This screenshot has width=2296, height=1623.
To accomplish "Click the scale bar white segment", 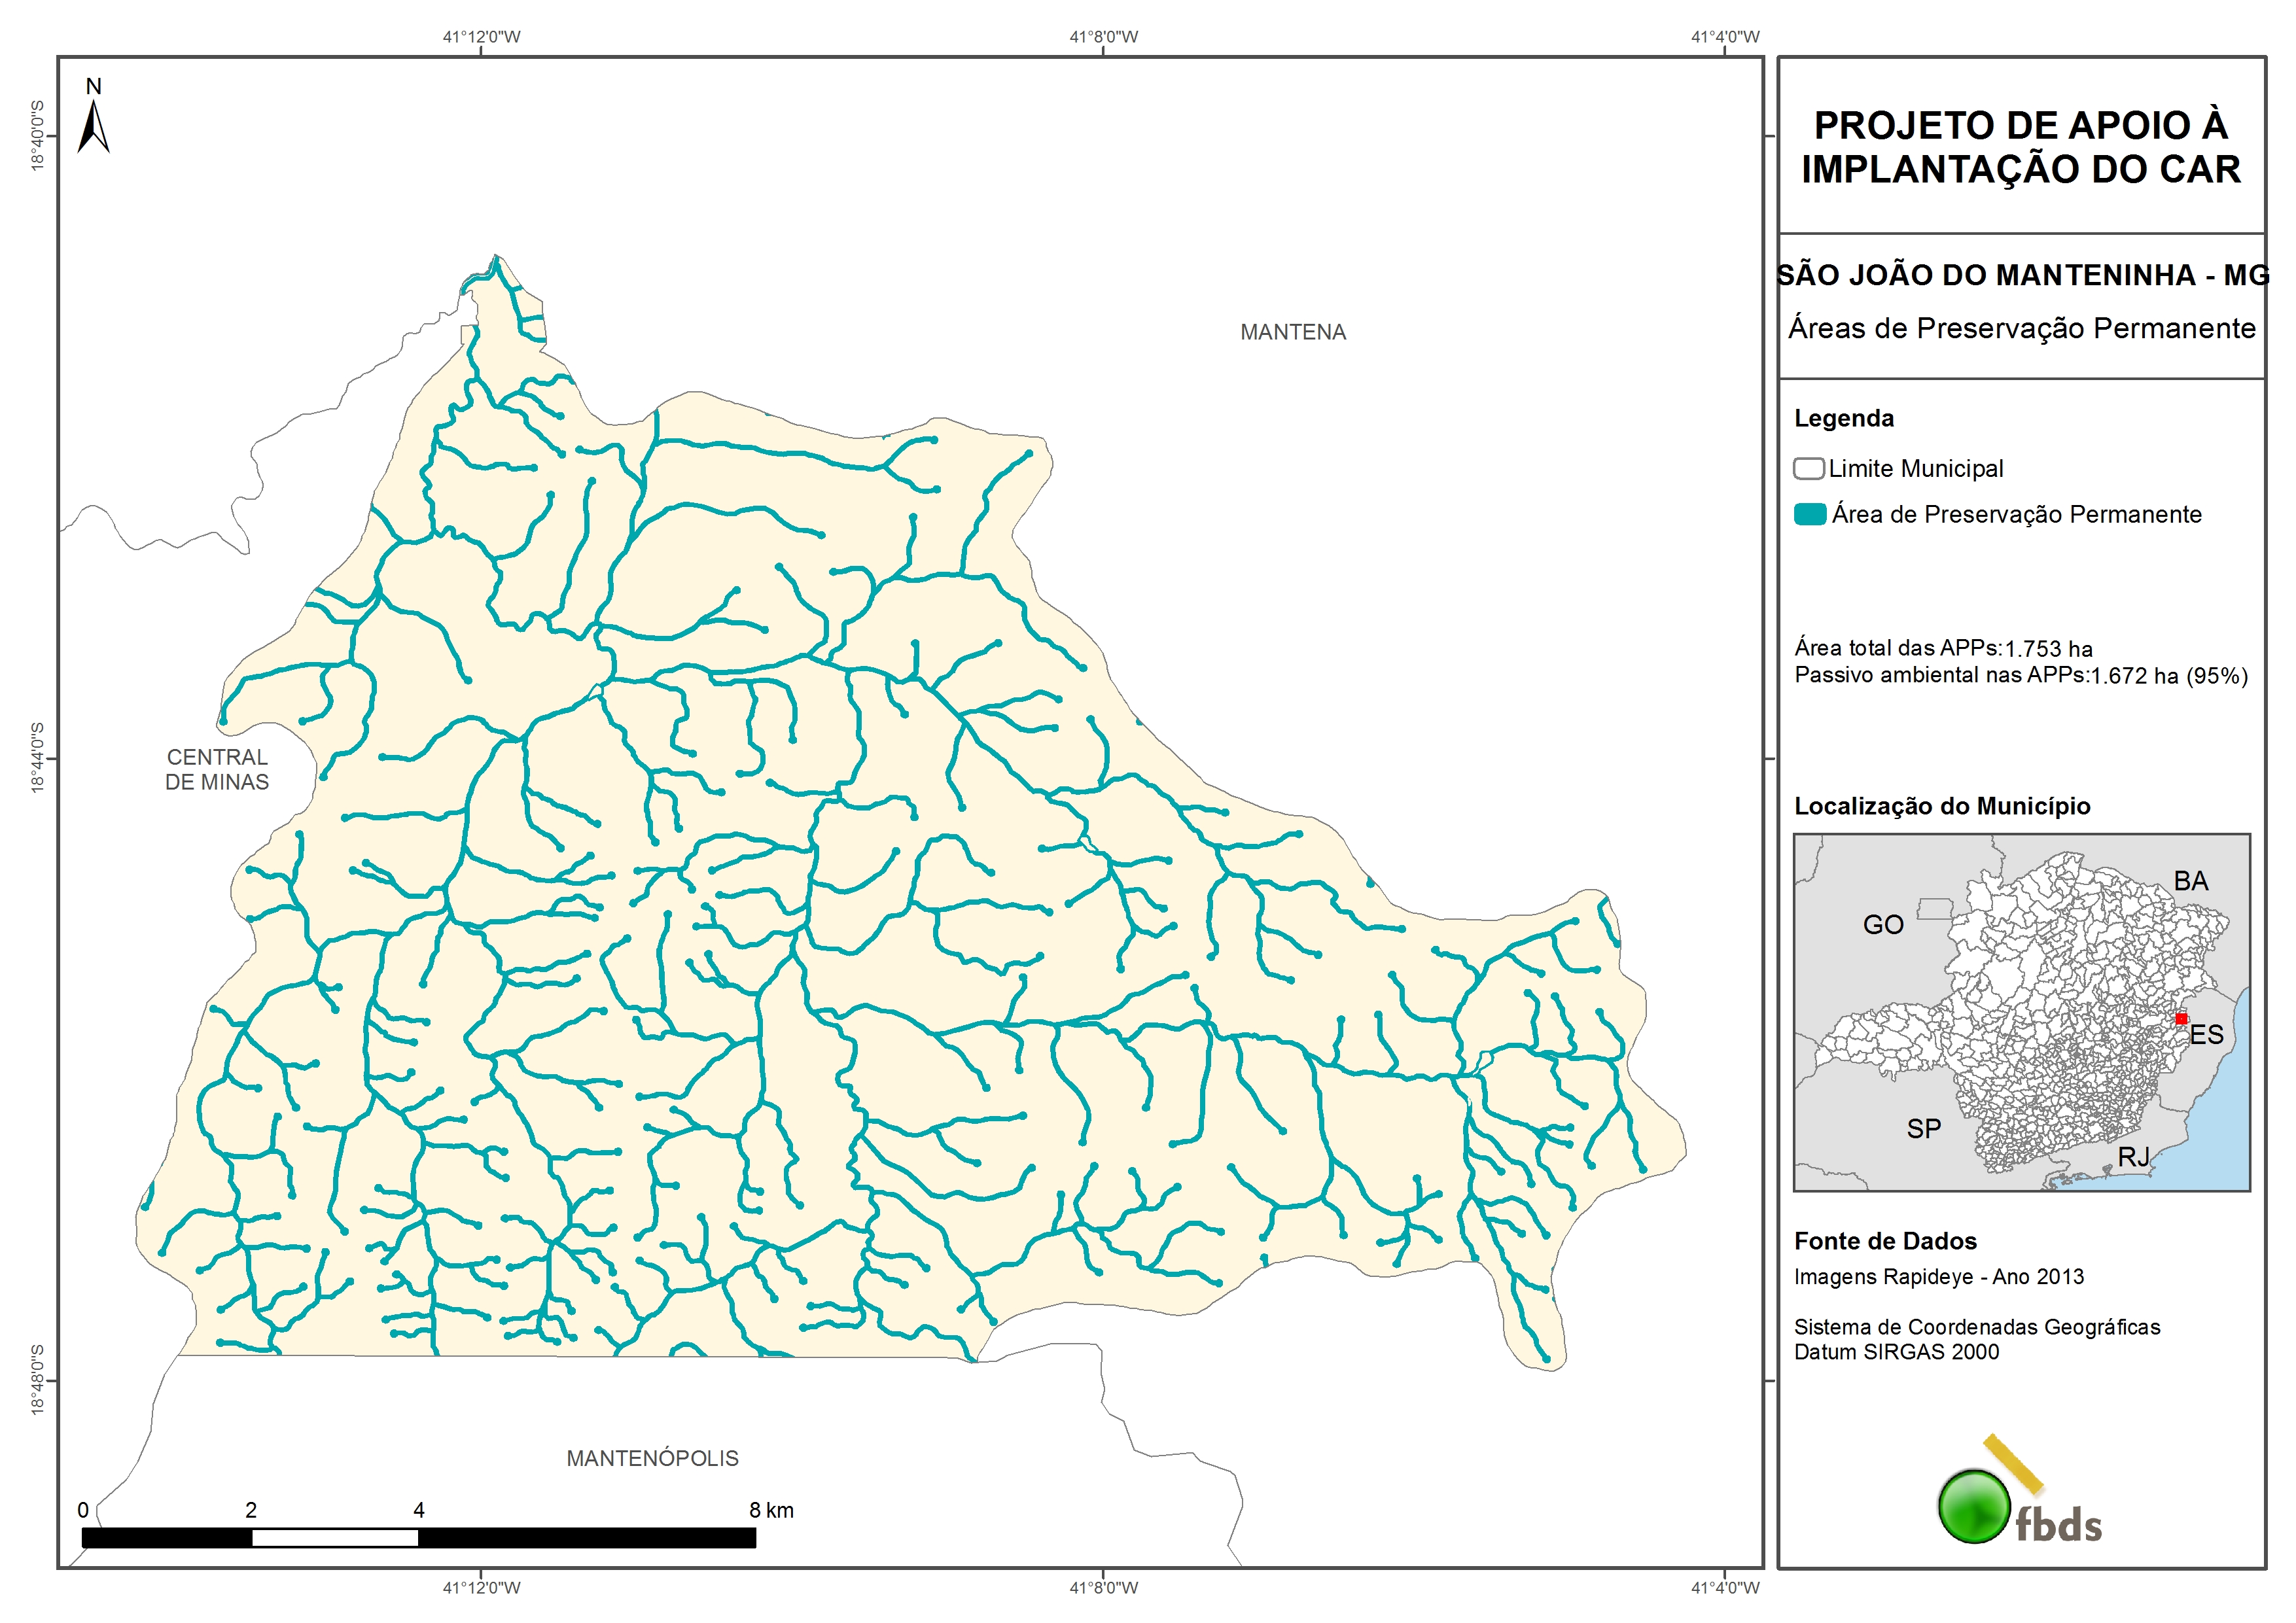I will (x=334, y=1539).
